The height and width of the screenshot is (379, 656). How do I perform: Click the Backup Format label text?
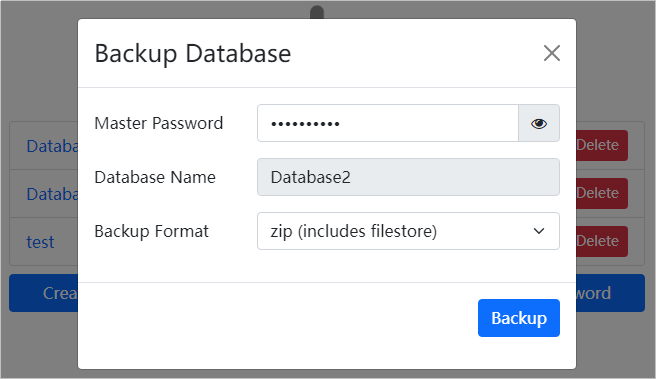pos(151,231)
